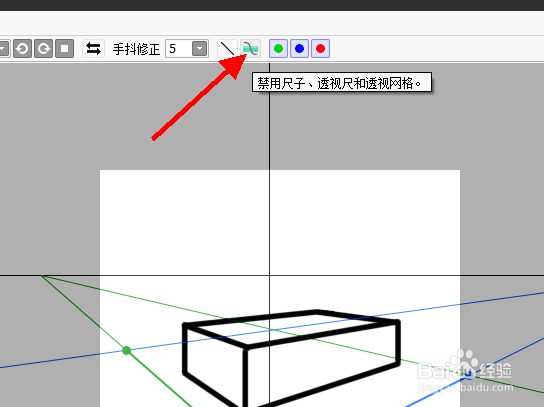The height and width of the screenshot is (407, 544).
Task: Toggle the disable rulers and perspective grid button
Action: tap(250, 49)
